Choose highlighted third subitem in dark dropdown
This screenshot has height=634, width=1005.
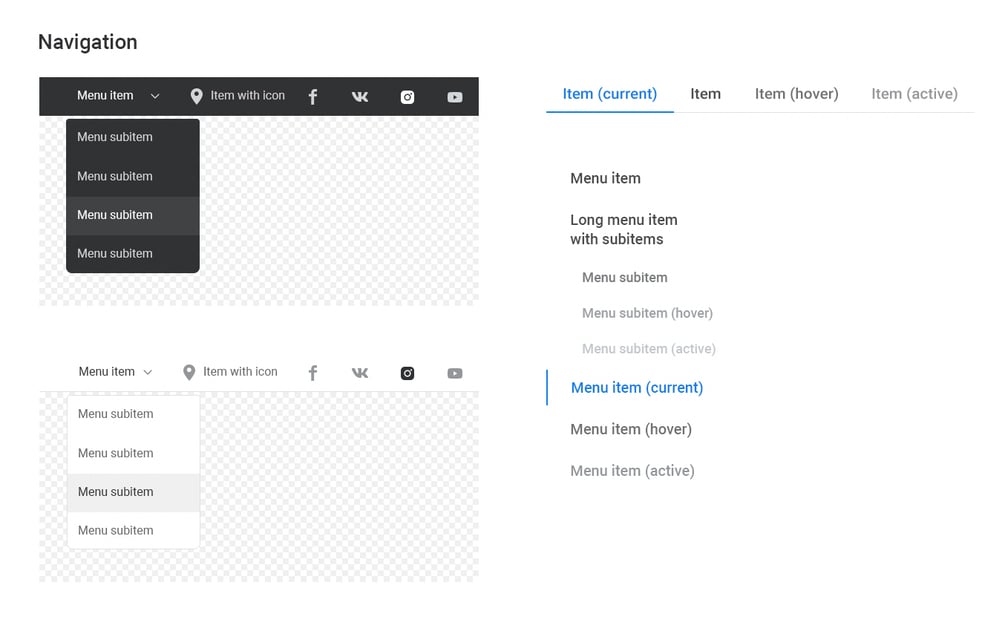[133, 215]
